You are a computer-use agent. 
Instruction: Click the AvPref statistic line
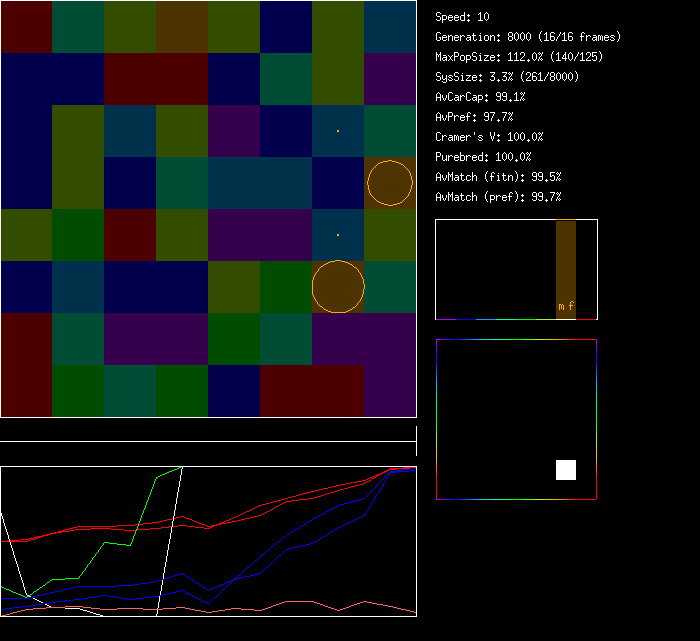click(474, 117)
